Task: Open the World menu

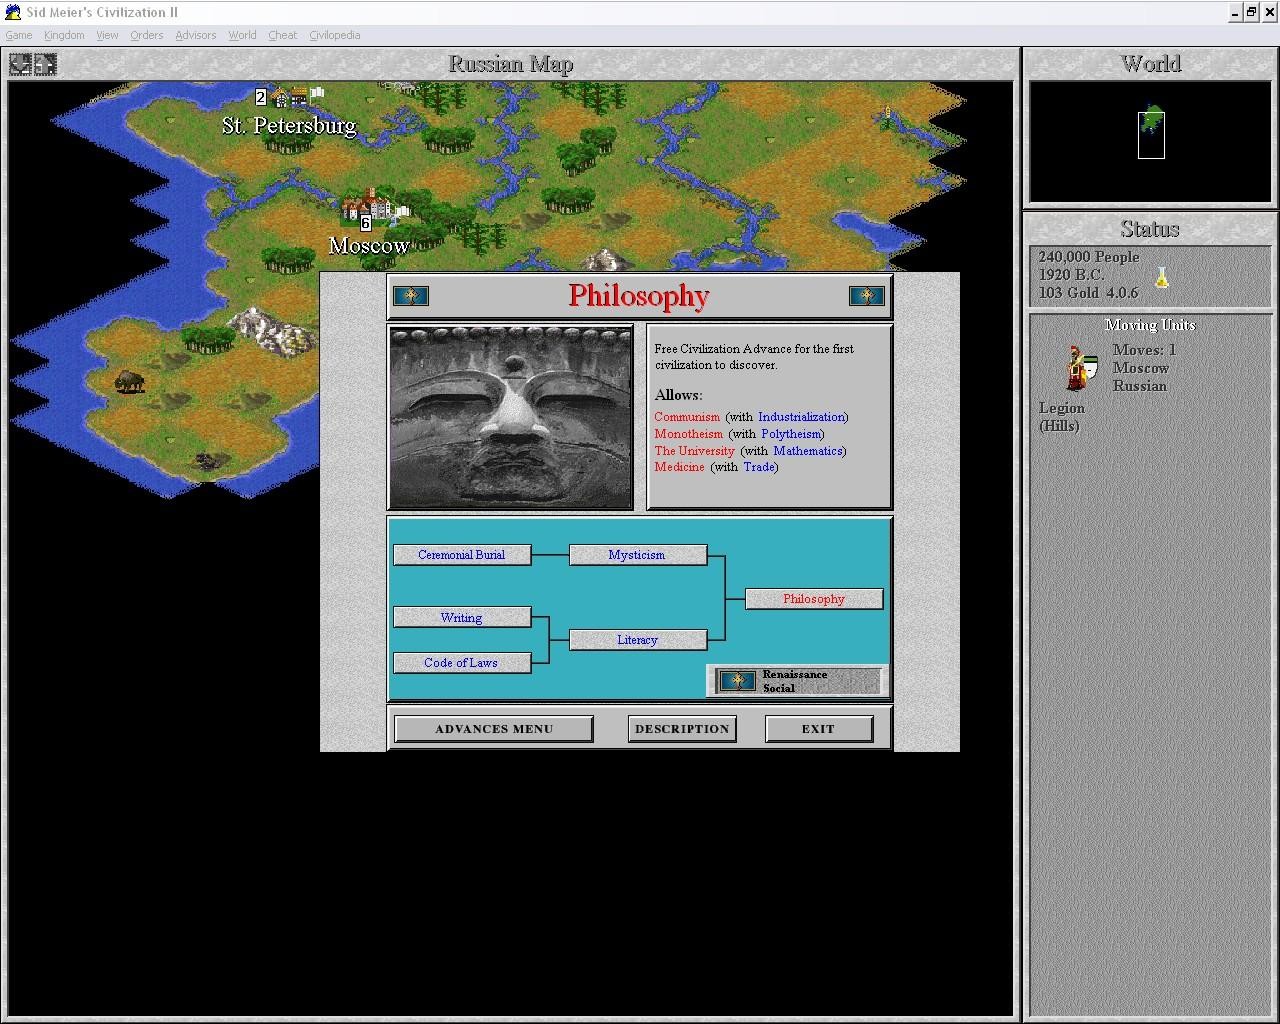Action: point(242,35)
